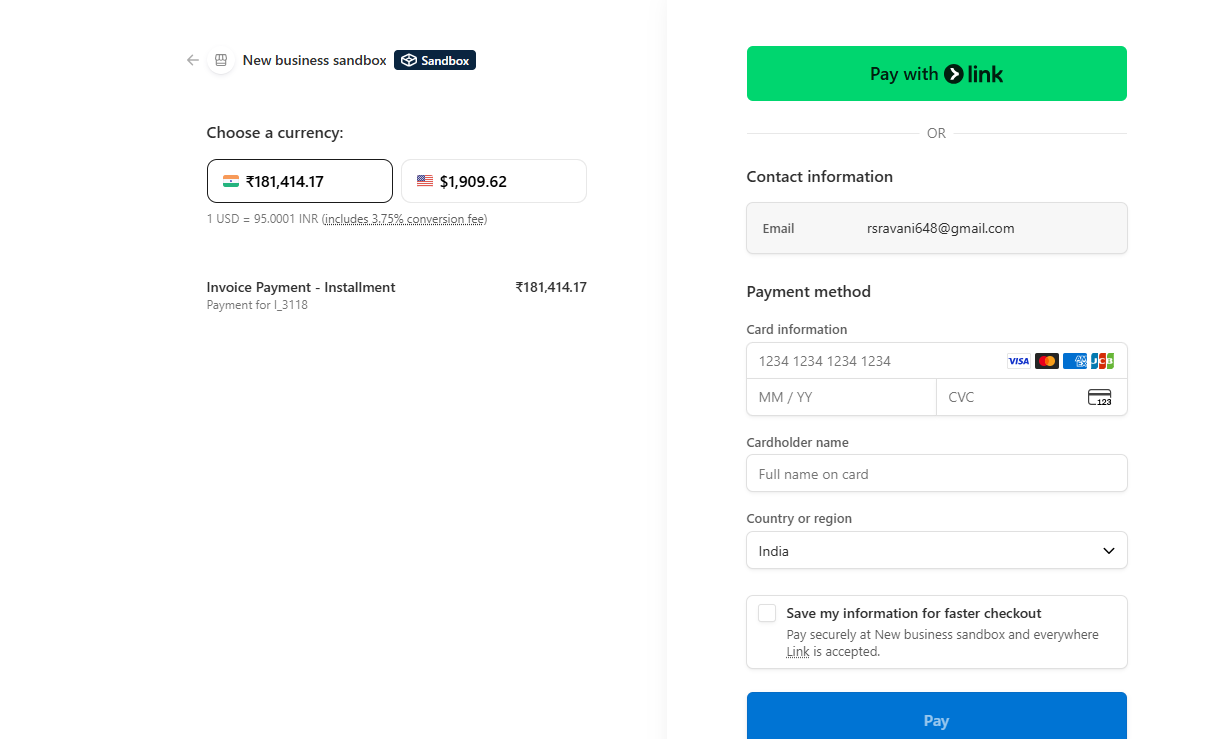1213x739 pixels.
Task: Click the American Express logo
Action: tap(1075, 361)
